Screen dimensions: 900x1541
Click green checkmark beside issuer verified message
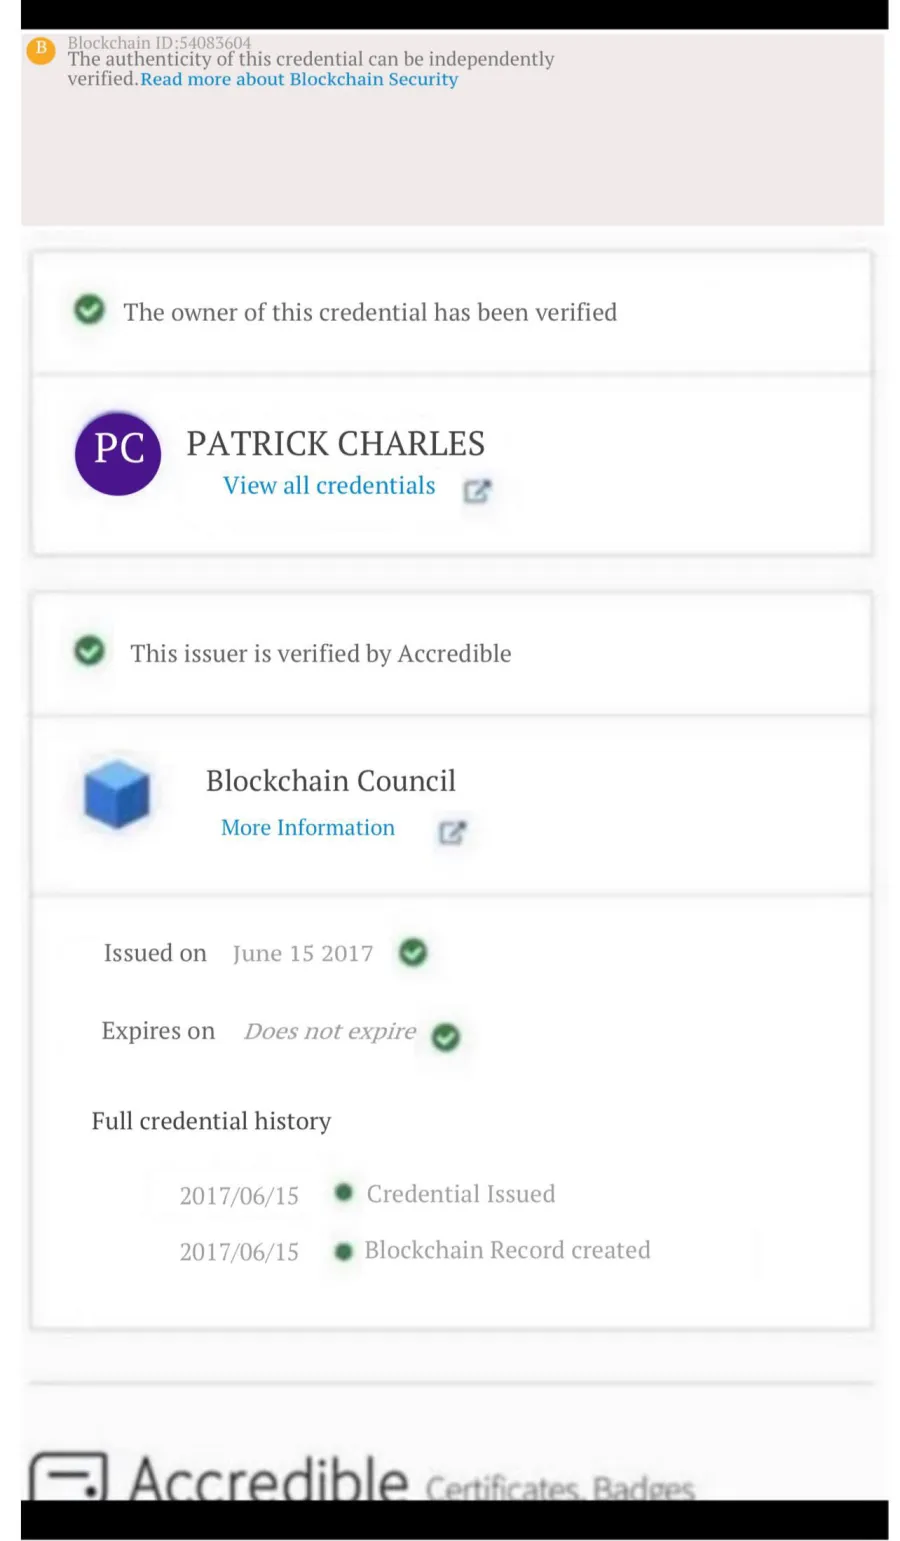[89, 651]
